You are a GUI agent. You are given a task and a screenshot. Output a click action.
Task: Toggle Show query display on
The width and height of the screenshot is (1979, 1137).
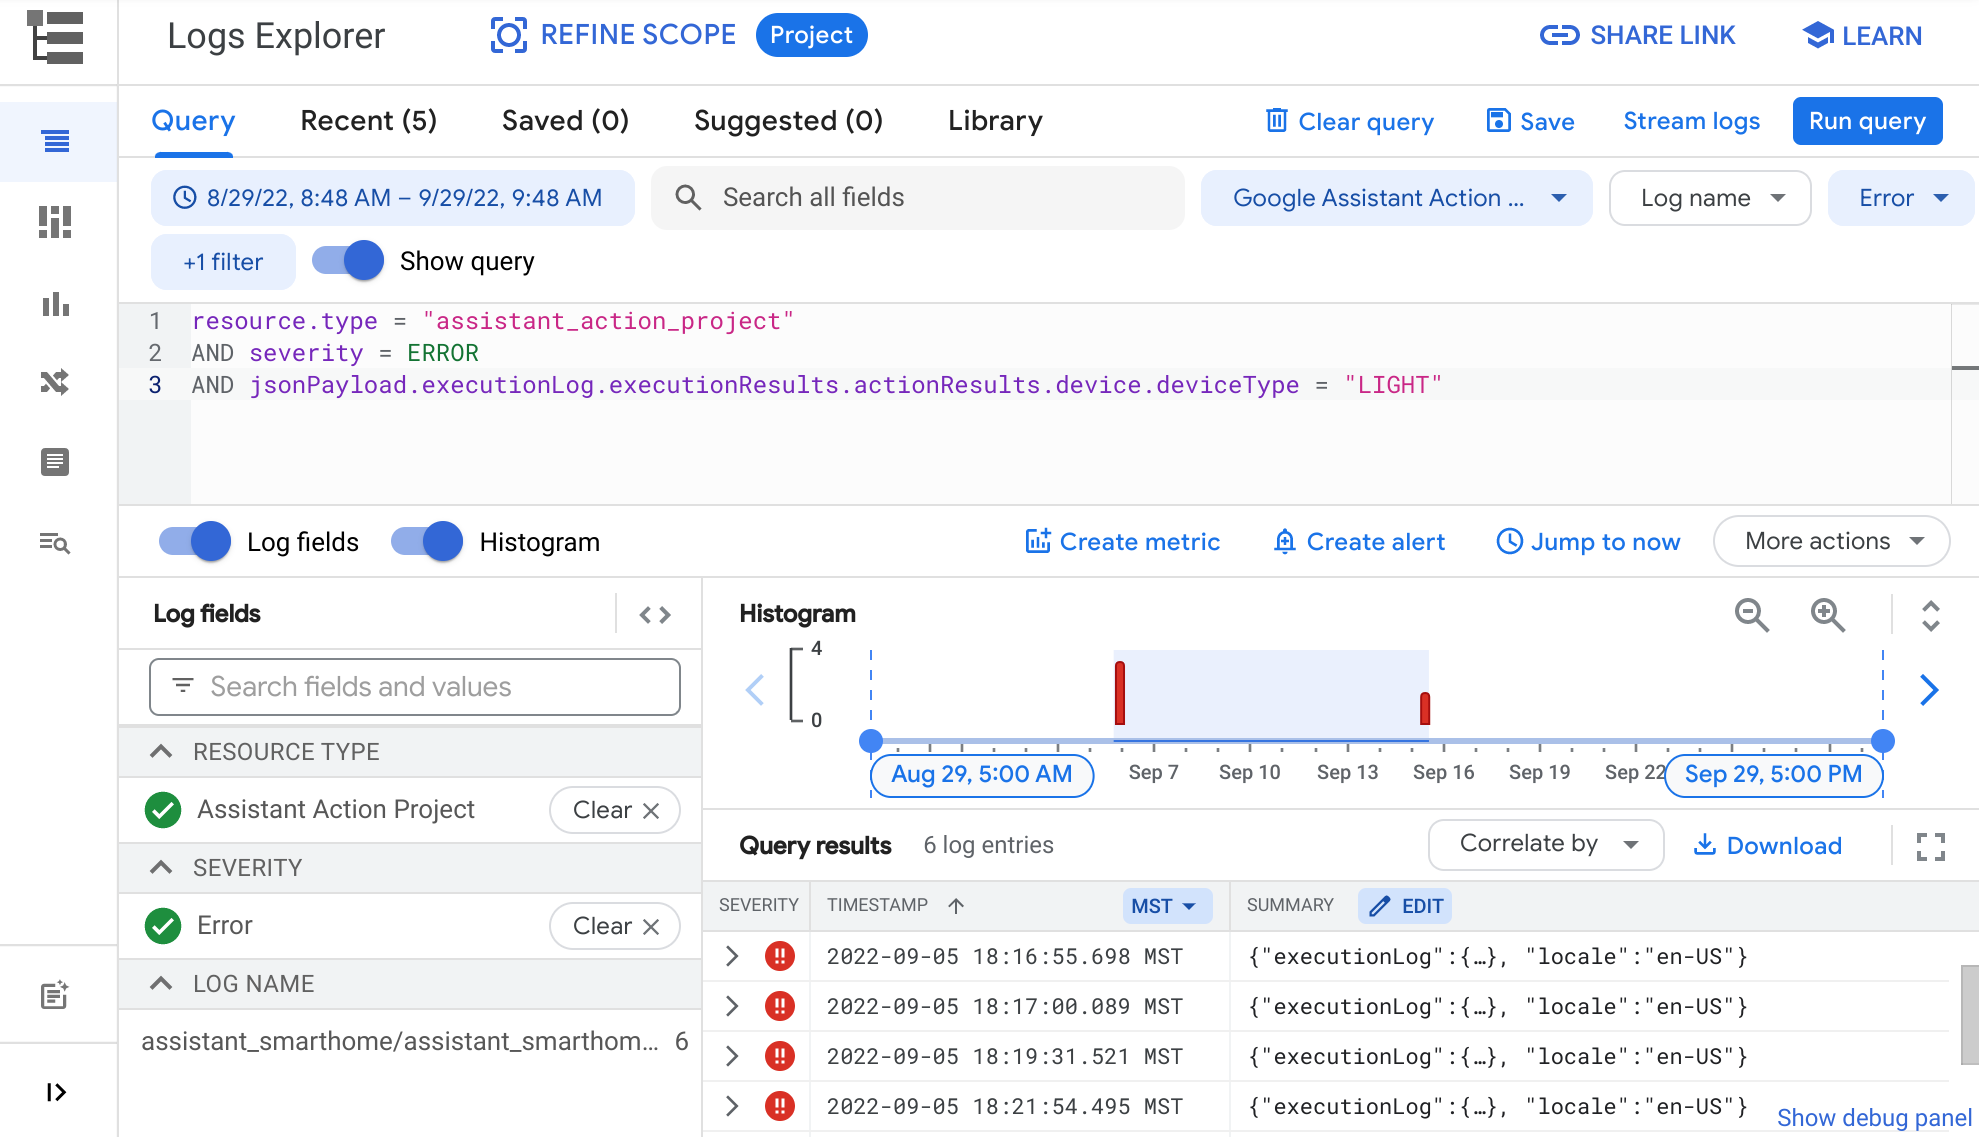[x=347, y=261]
